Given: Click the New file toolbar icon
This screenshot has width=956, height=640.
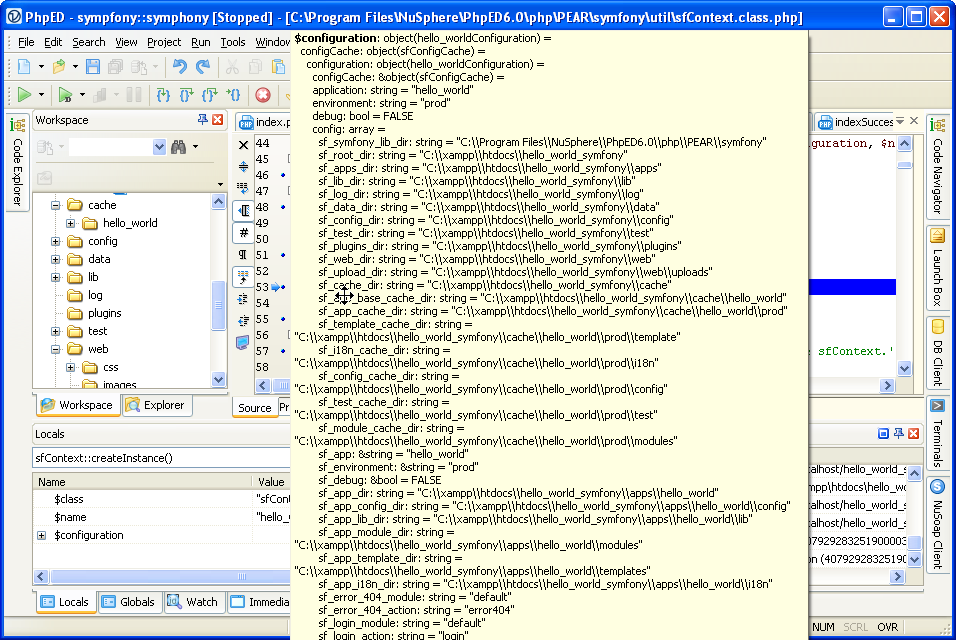Looking at the screenshot, I should click(23, 67).
